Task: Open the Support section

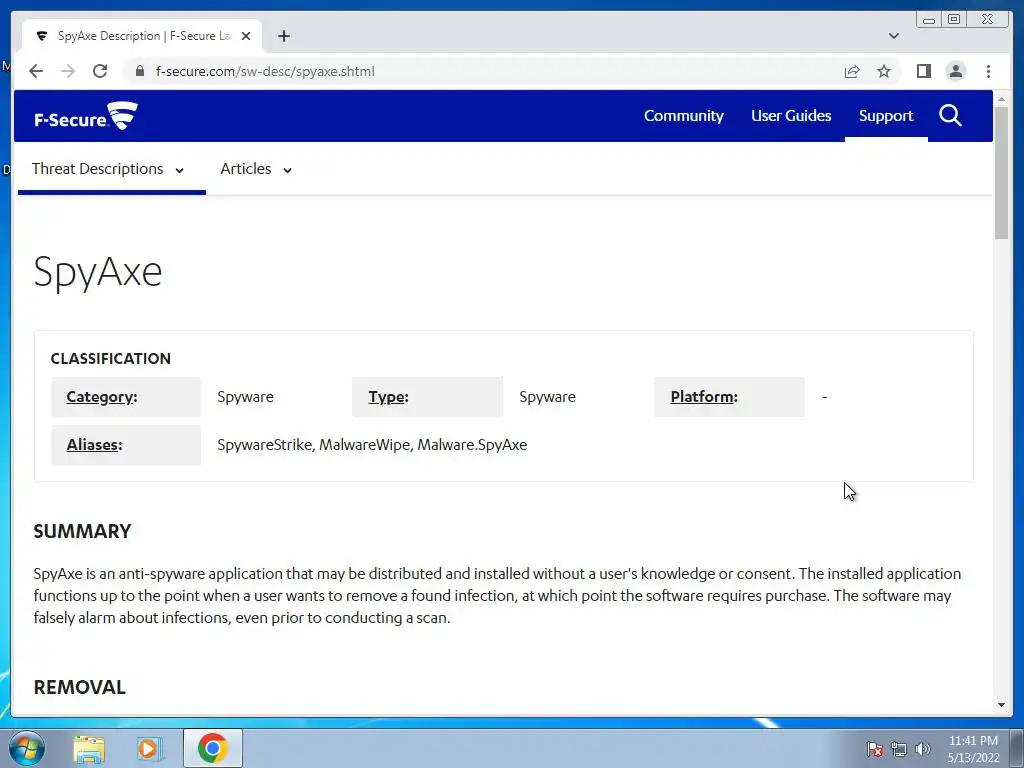Action: [886, 116]
